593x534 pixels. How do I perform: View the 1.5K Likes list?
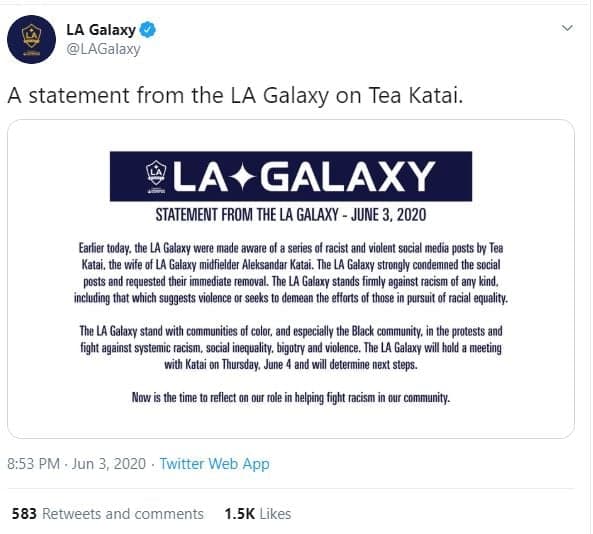click(258, 514)
